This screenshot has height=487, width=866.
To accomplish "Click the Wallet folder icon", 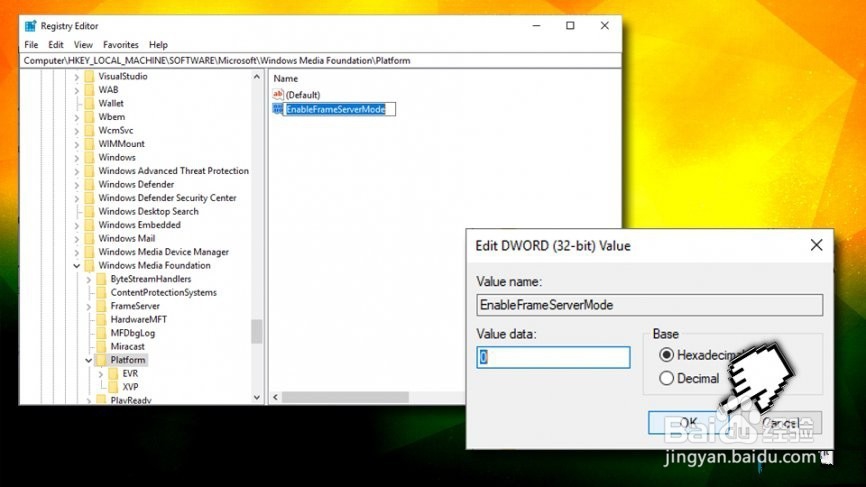I will [89, 103].
